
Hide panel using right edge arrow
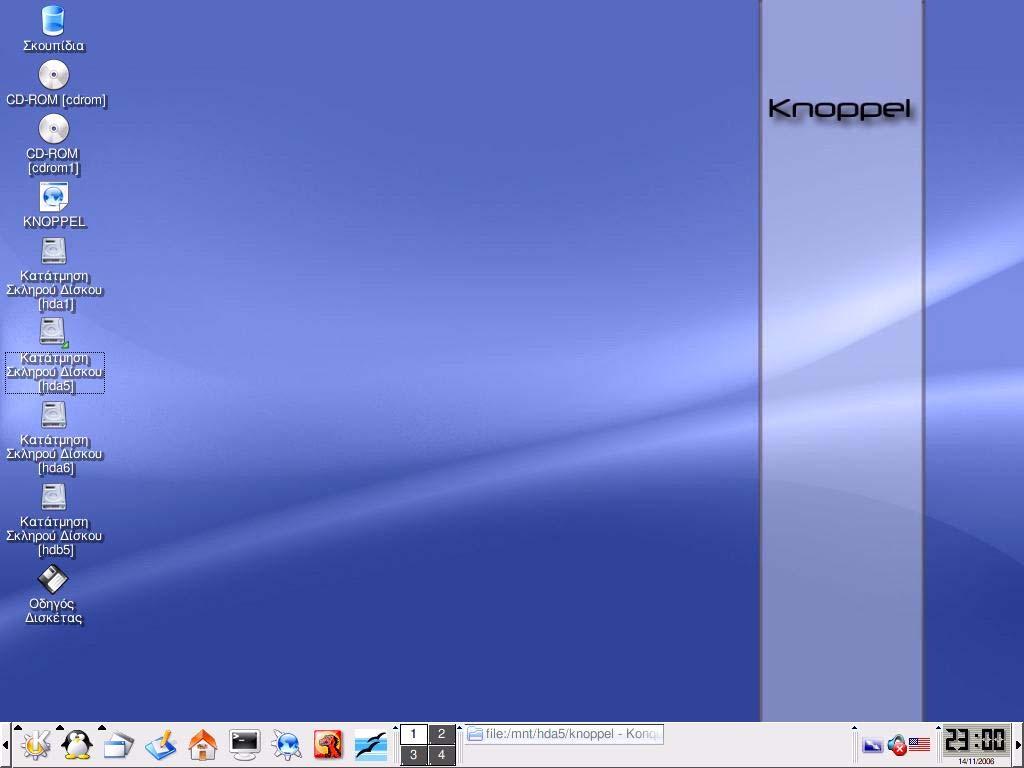click(x=1018, y=745)
